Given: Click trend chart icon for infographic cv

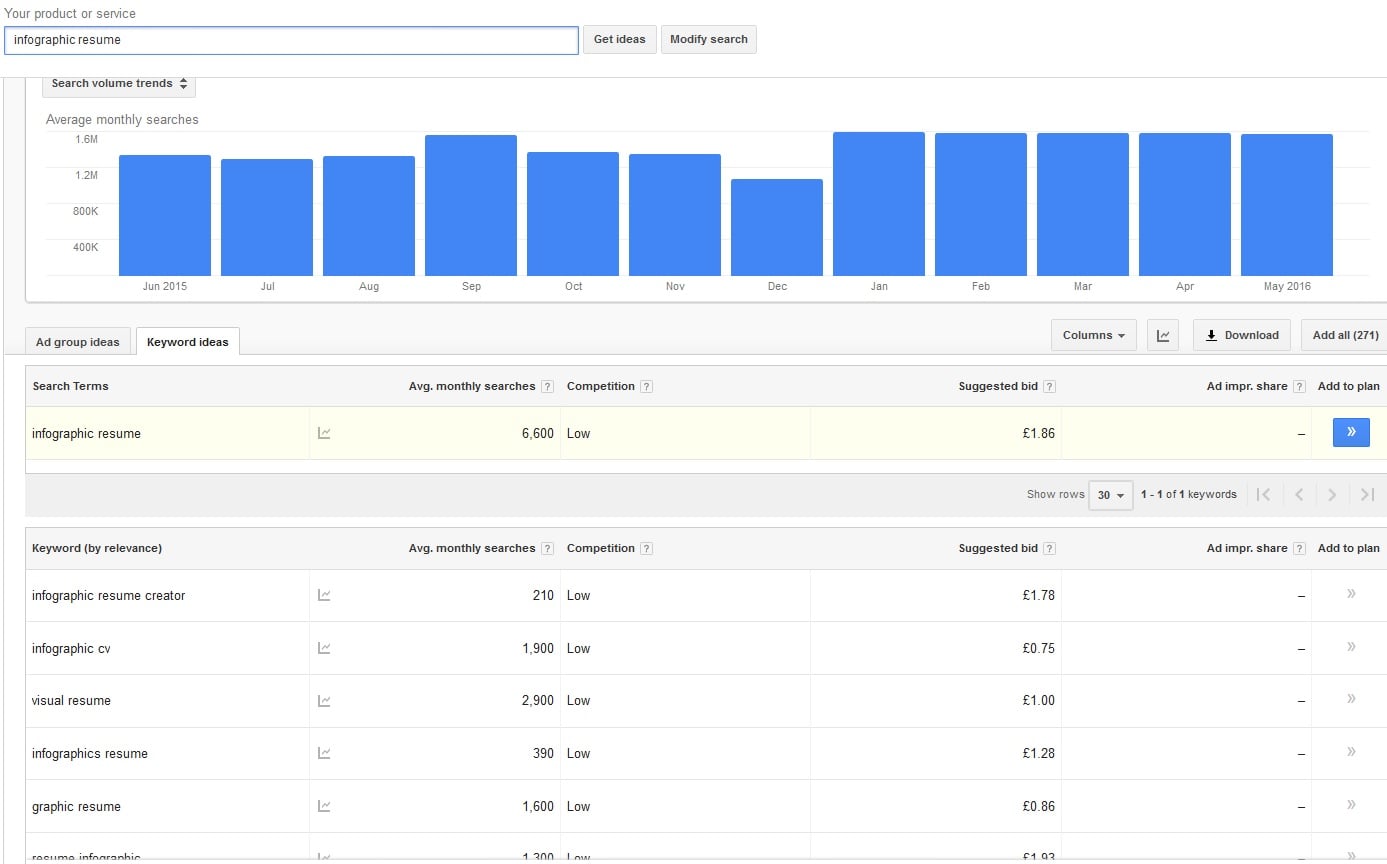Looking at the screenshot, I should pyautogui.click(x=324, y=648).
